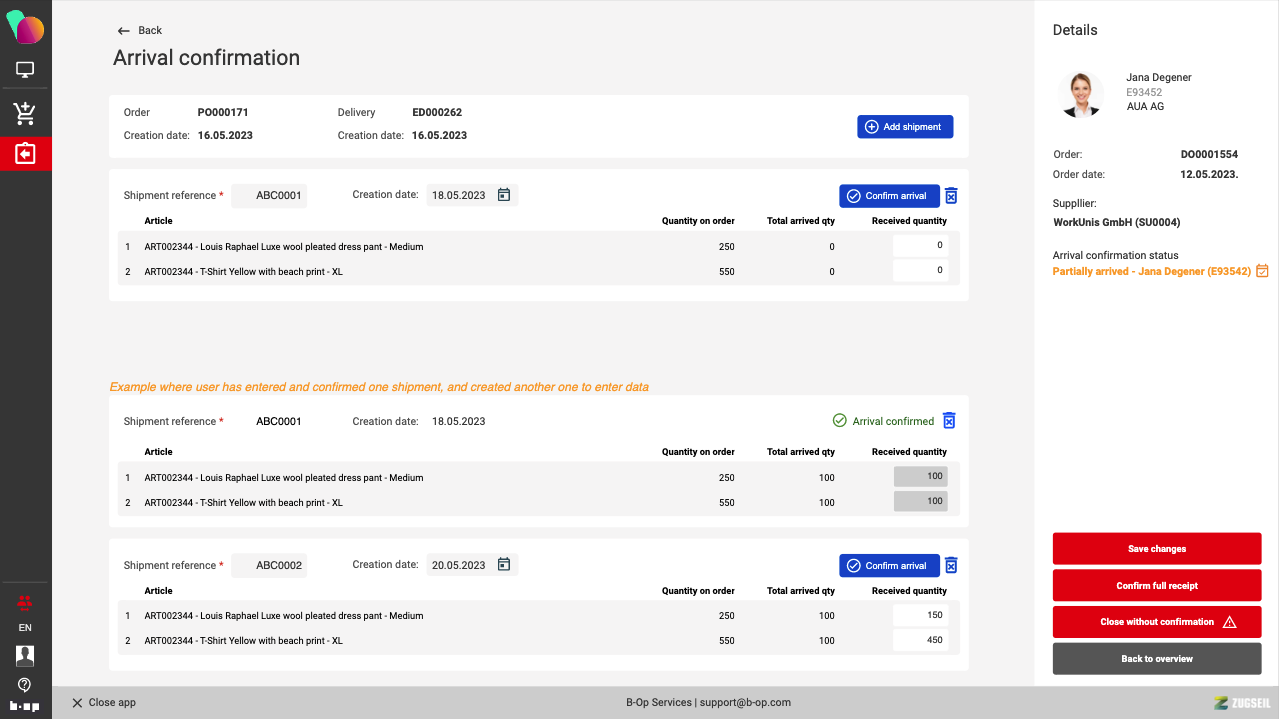Image resolution: width=1279 pixels, height=719 pixels.
Task: Edit received quantity field showing 450
Action: tap(920, 640)
